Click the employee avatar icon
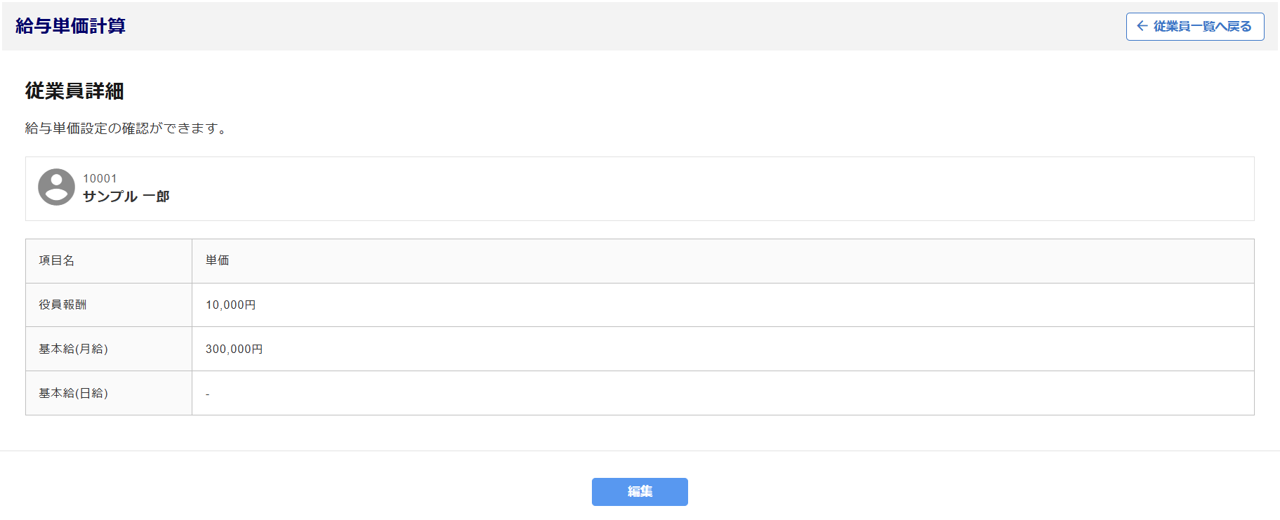 pyautogui.click(x=56, y=187)
